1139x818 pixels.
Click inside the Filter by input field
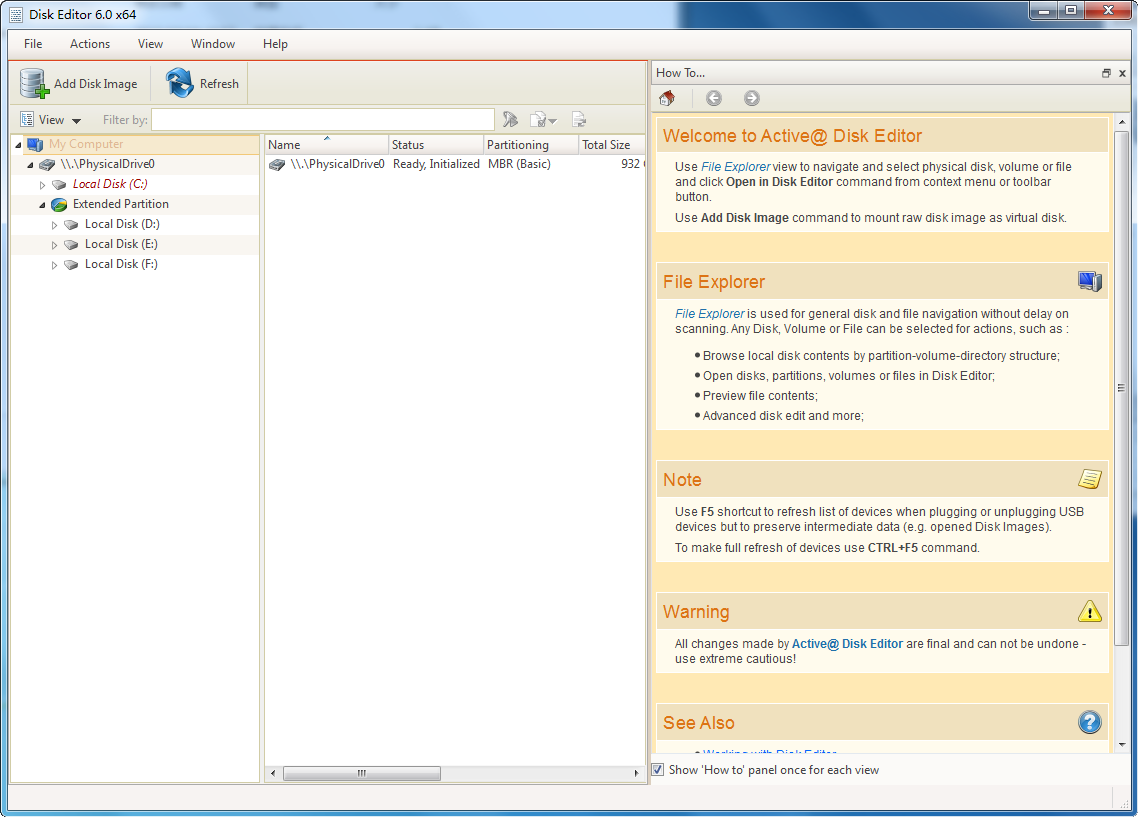[x=322, y=120]
